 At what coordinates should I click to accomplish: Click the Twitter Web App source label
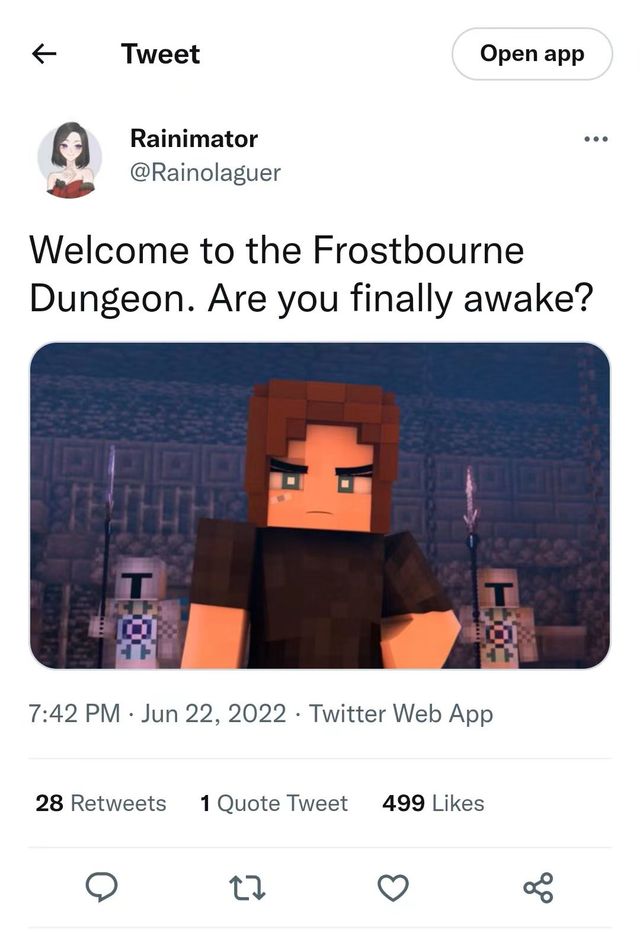[401, 713]
